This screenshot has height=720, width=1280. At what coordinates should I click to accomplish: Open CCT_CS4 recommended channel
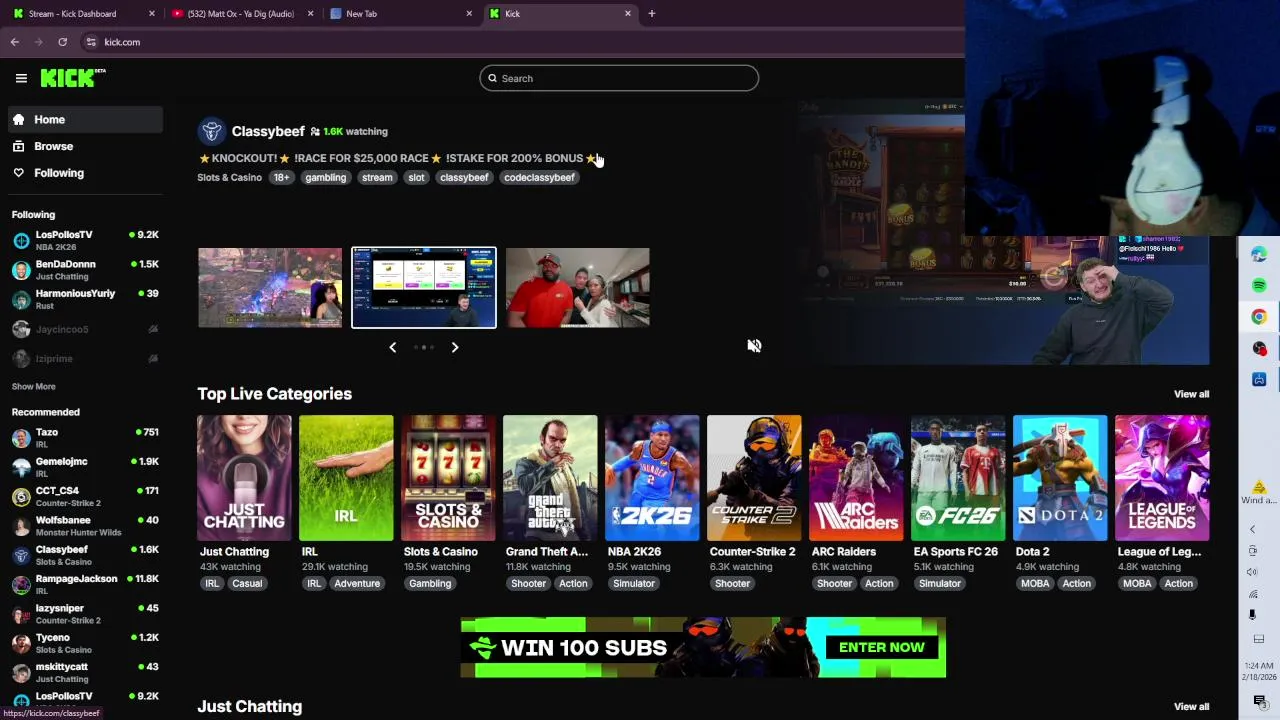(x=85, y=497)
